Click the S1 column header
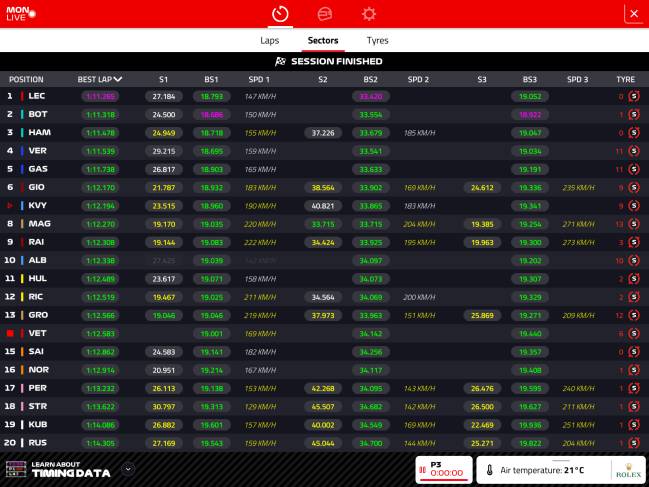This screenshot has height=487, width=649. point(163,79)
